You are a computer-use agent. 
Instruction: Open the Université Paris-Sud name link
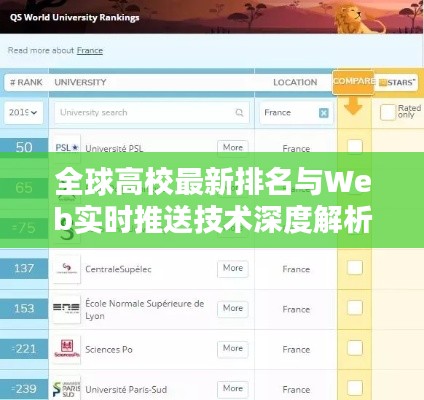coord(126,390)
